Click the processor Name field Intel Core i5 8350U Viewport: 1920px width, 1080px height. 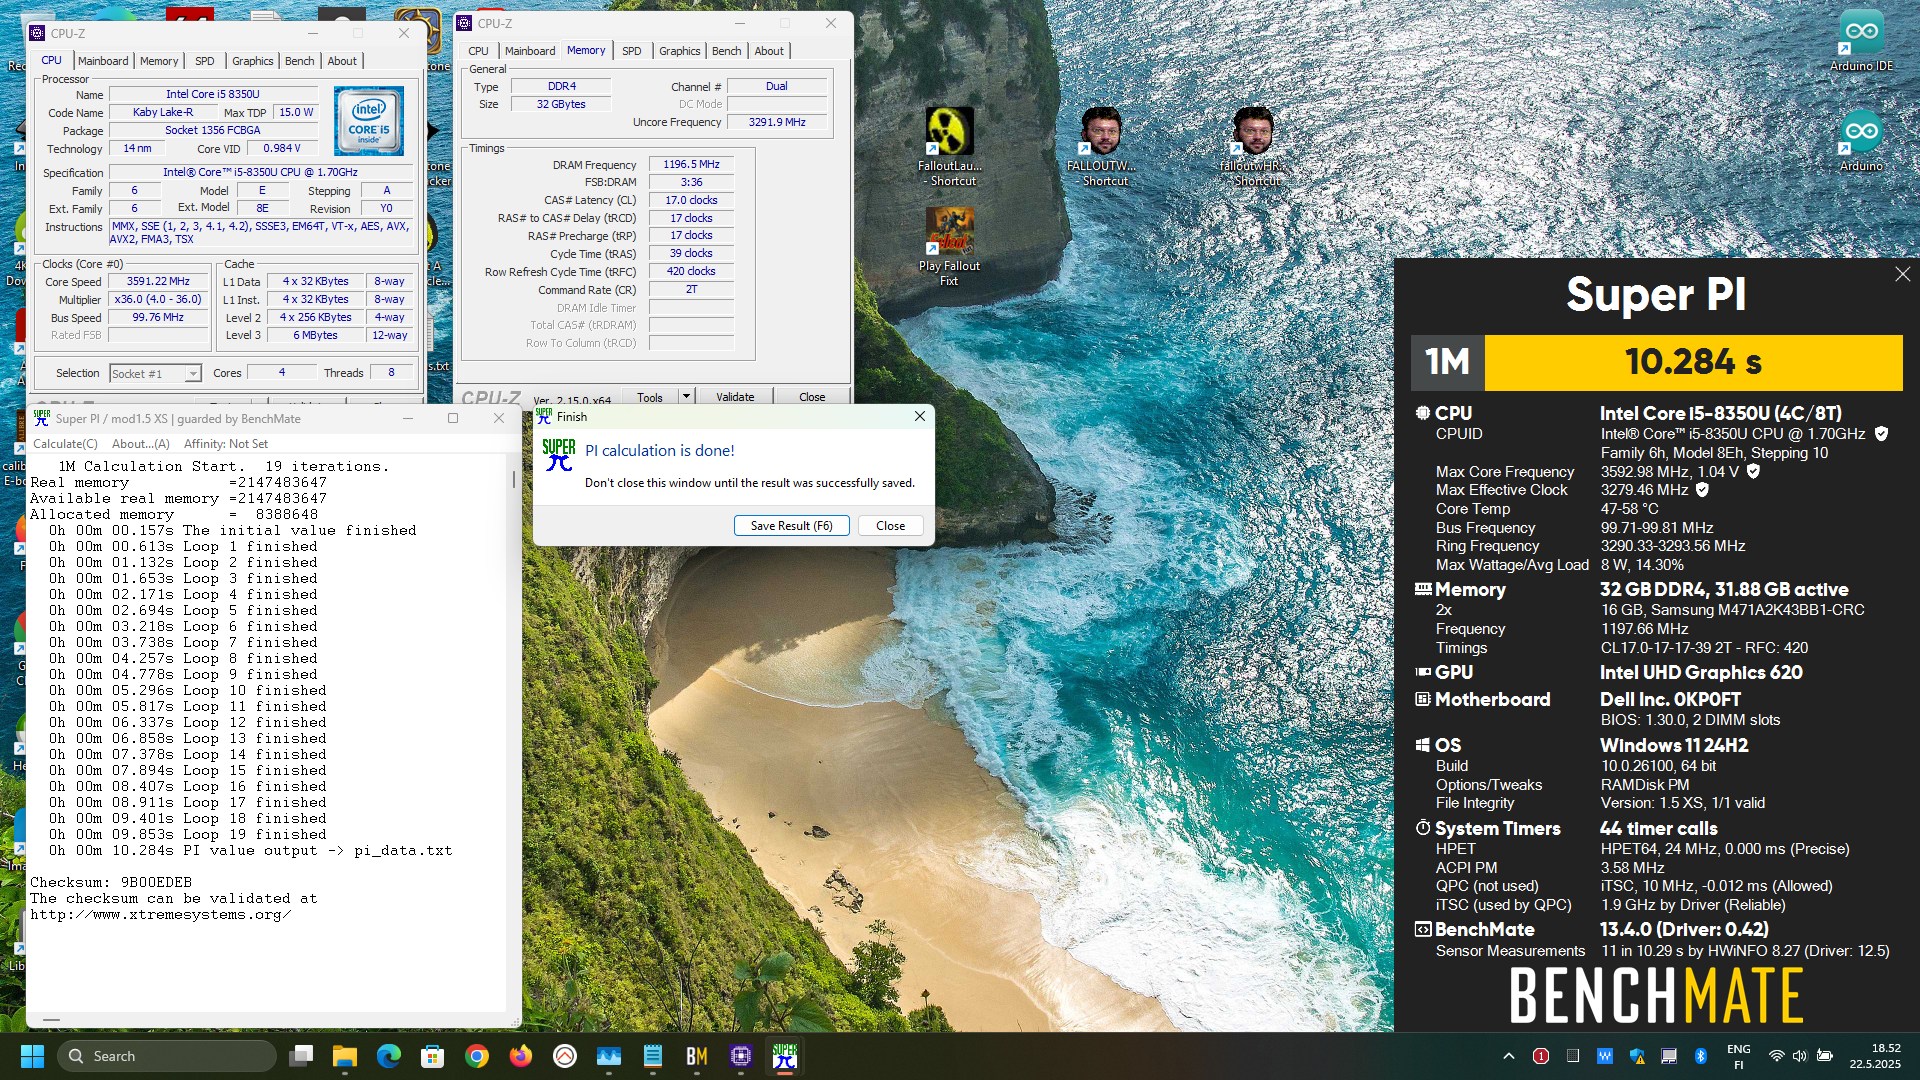pos(213,94)
